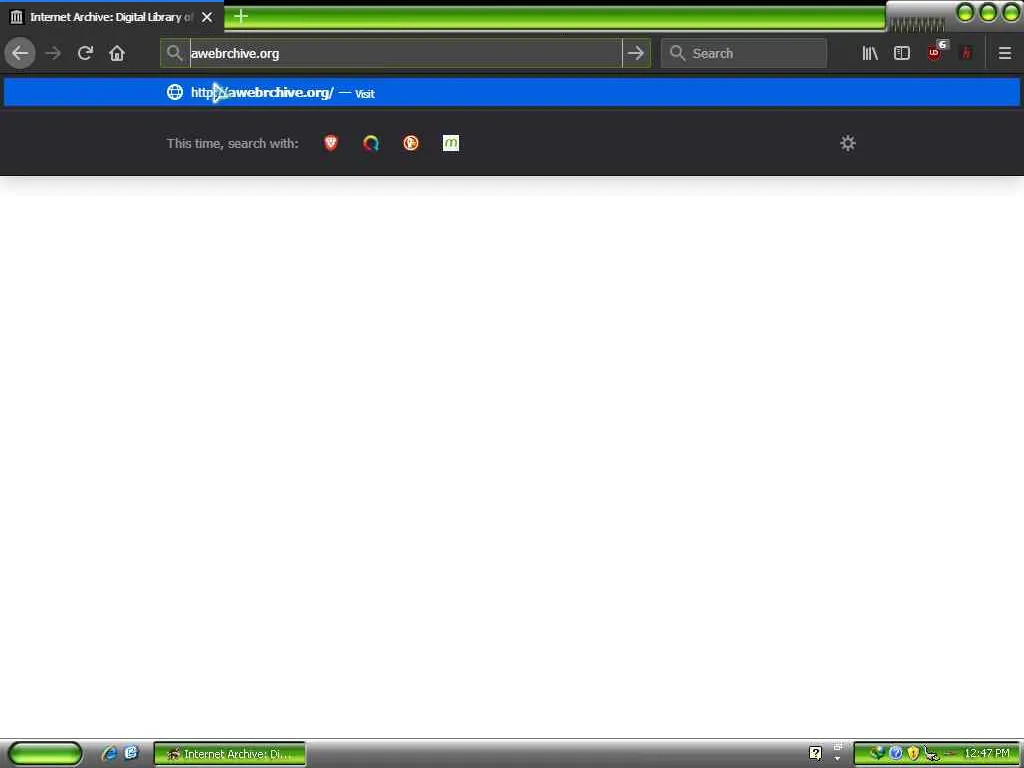Go back to the previous page

point(20,53)
